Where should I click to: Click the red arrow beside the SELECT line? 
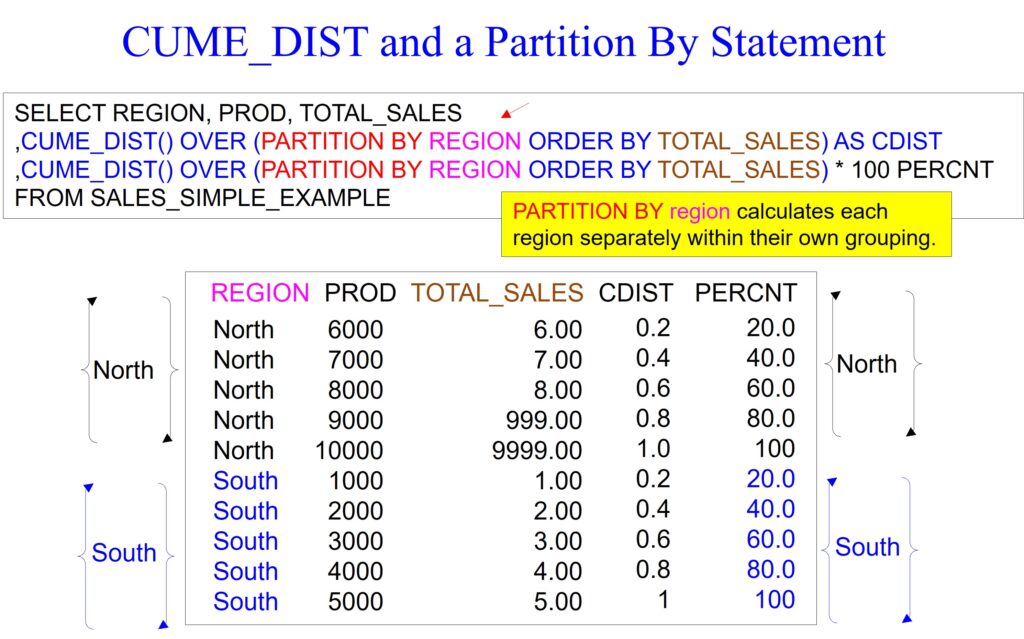514,112
